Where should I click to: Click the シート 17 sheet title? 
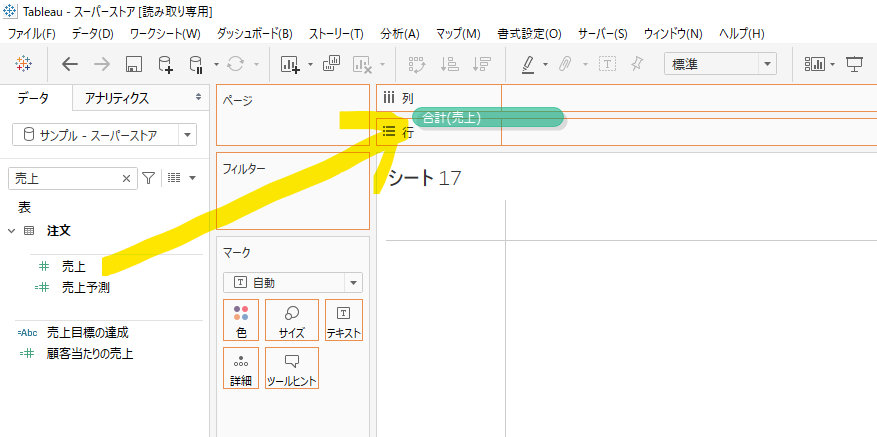[425, 178]
